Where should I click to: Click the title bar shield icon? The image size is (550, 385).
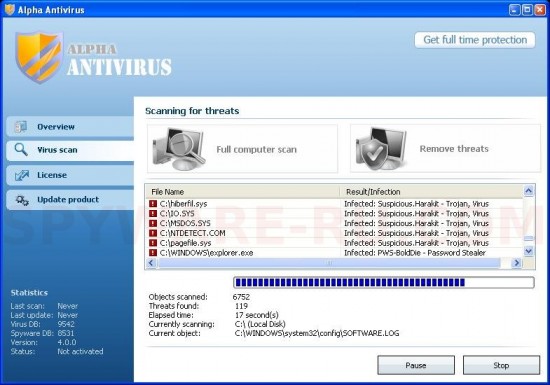[9, 9]
